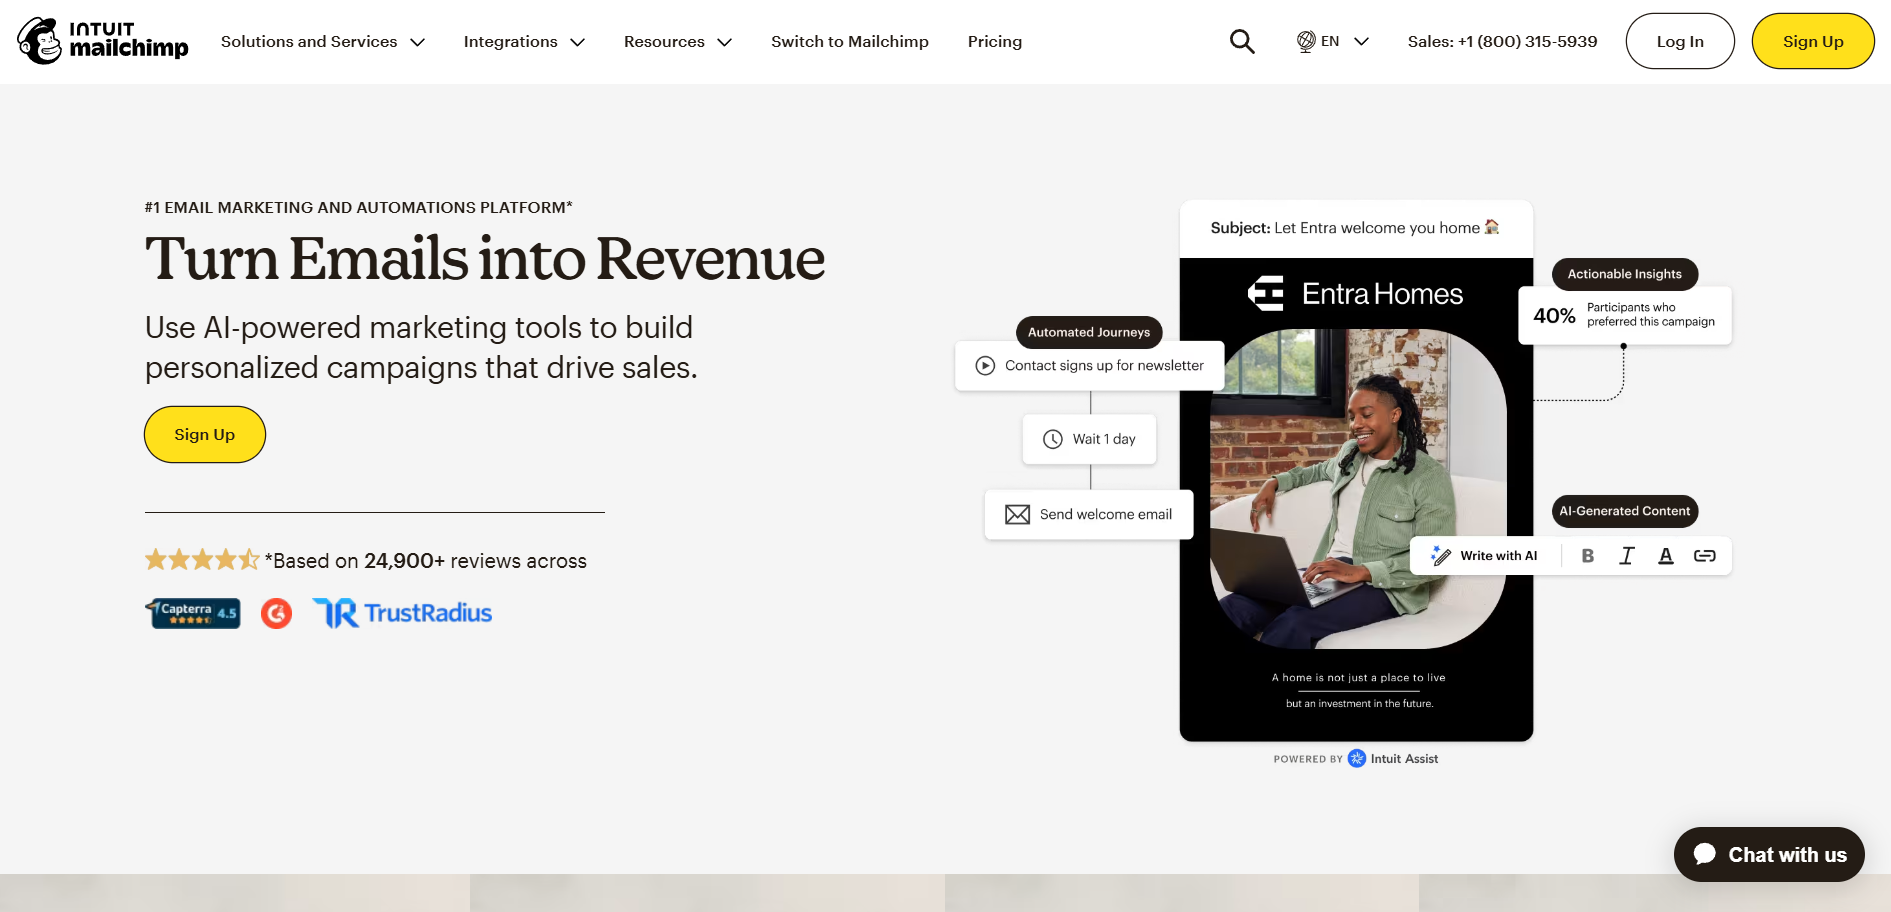The height and width of the screenshot is (912, 1891).
Task: Click the AI-Generated Content label
Action: pyautogui.click(x=1625, y=511)
